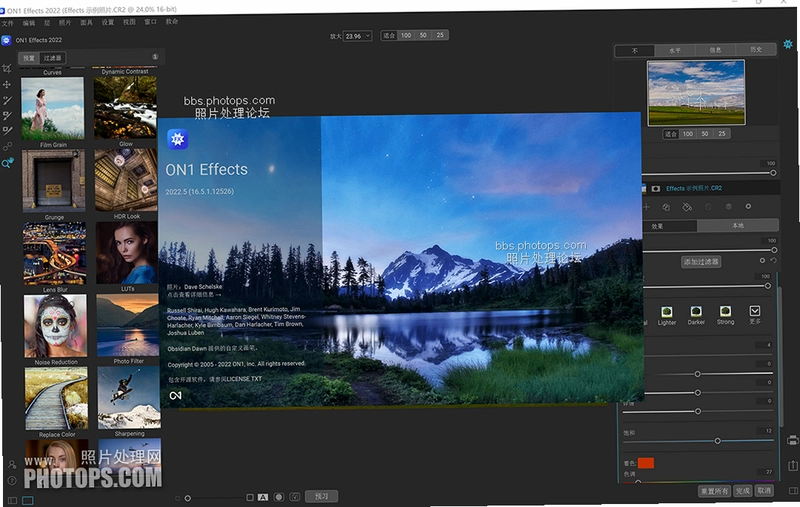Click the 取消 cancel button
Image resolution: width=800 pixels, height=507 pixels.
click(x=764, y=490)
